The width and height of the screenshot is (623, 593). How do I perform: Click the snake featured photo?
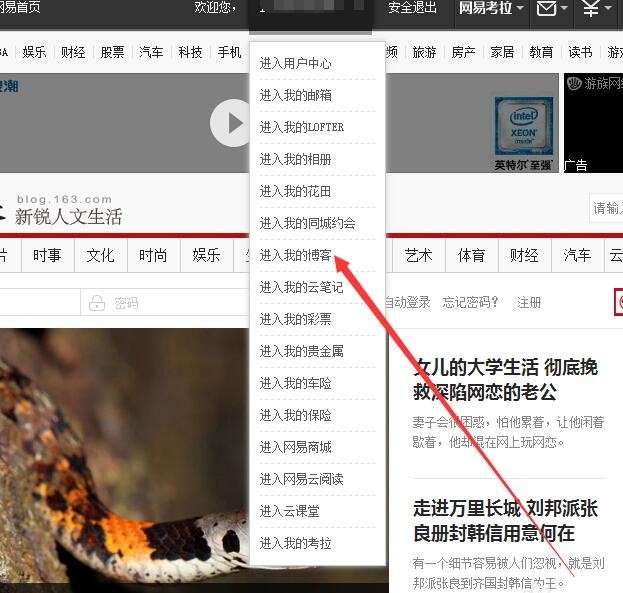(x=124, y=460)
